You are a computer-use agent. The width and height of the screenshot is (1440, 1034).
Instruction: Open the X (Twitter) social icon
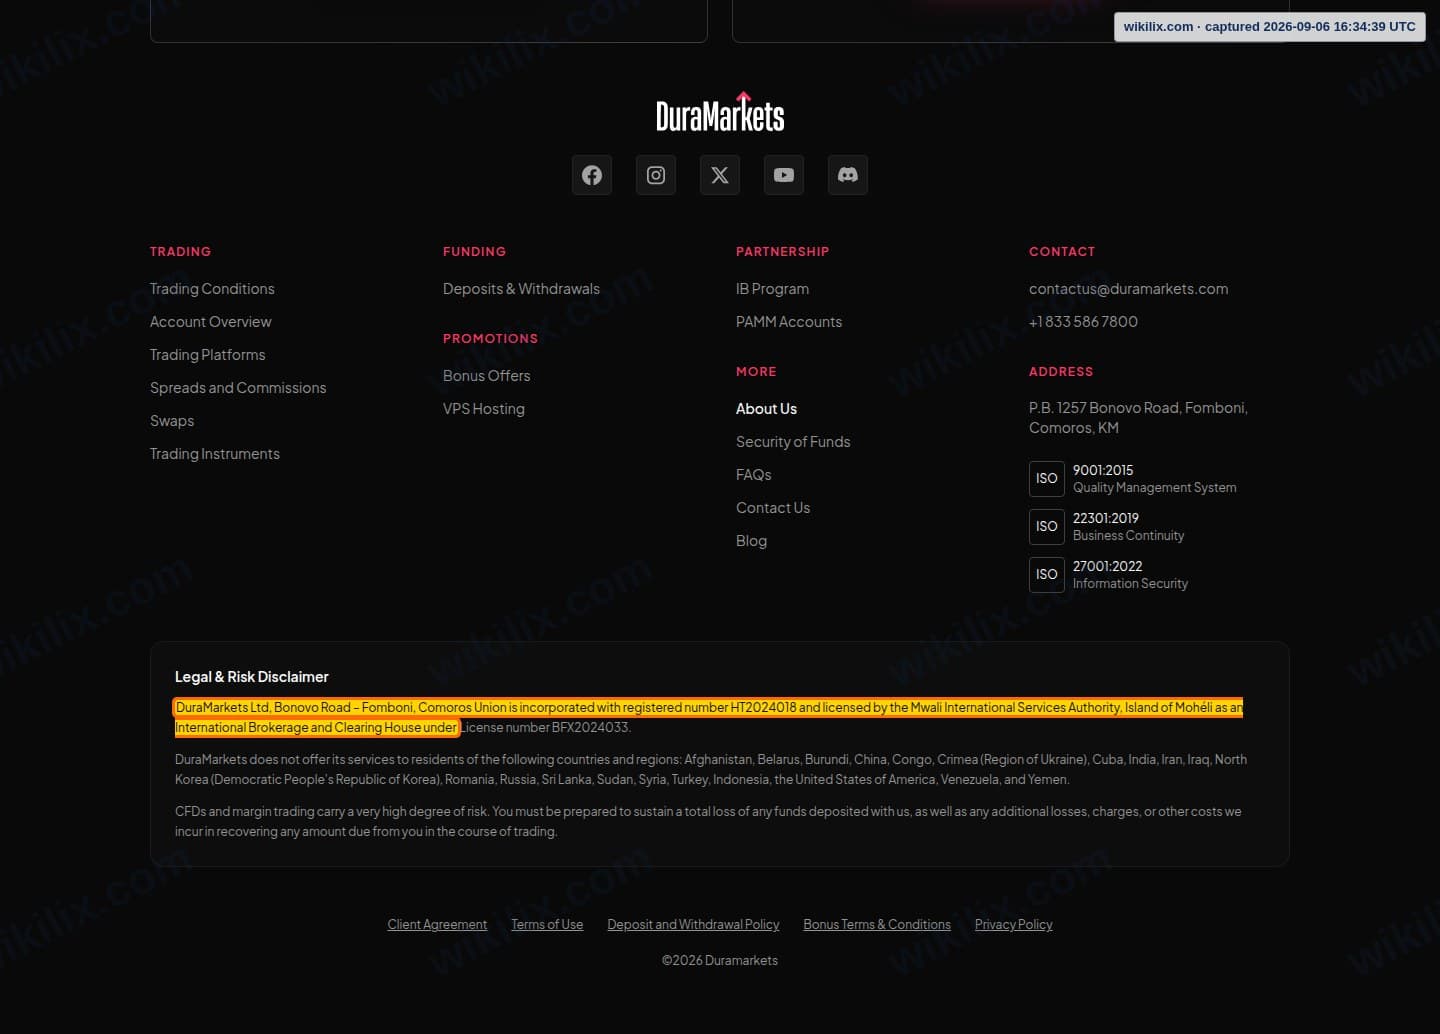720,175
